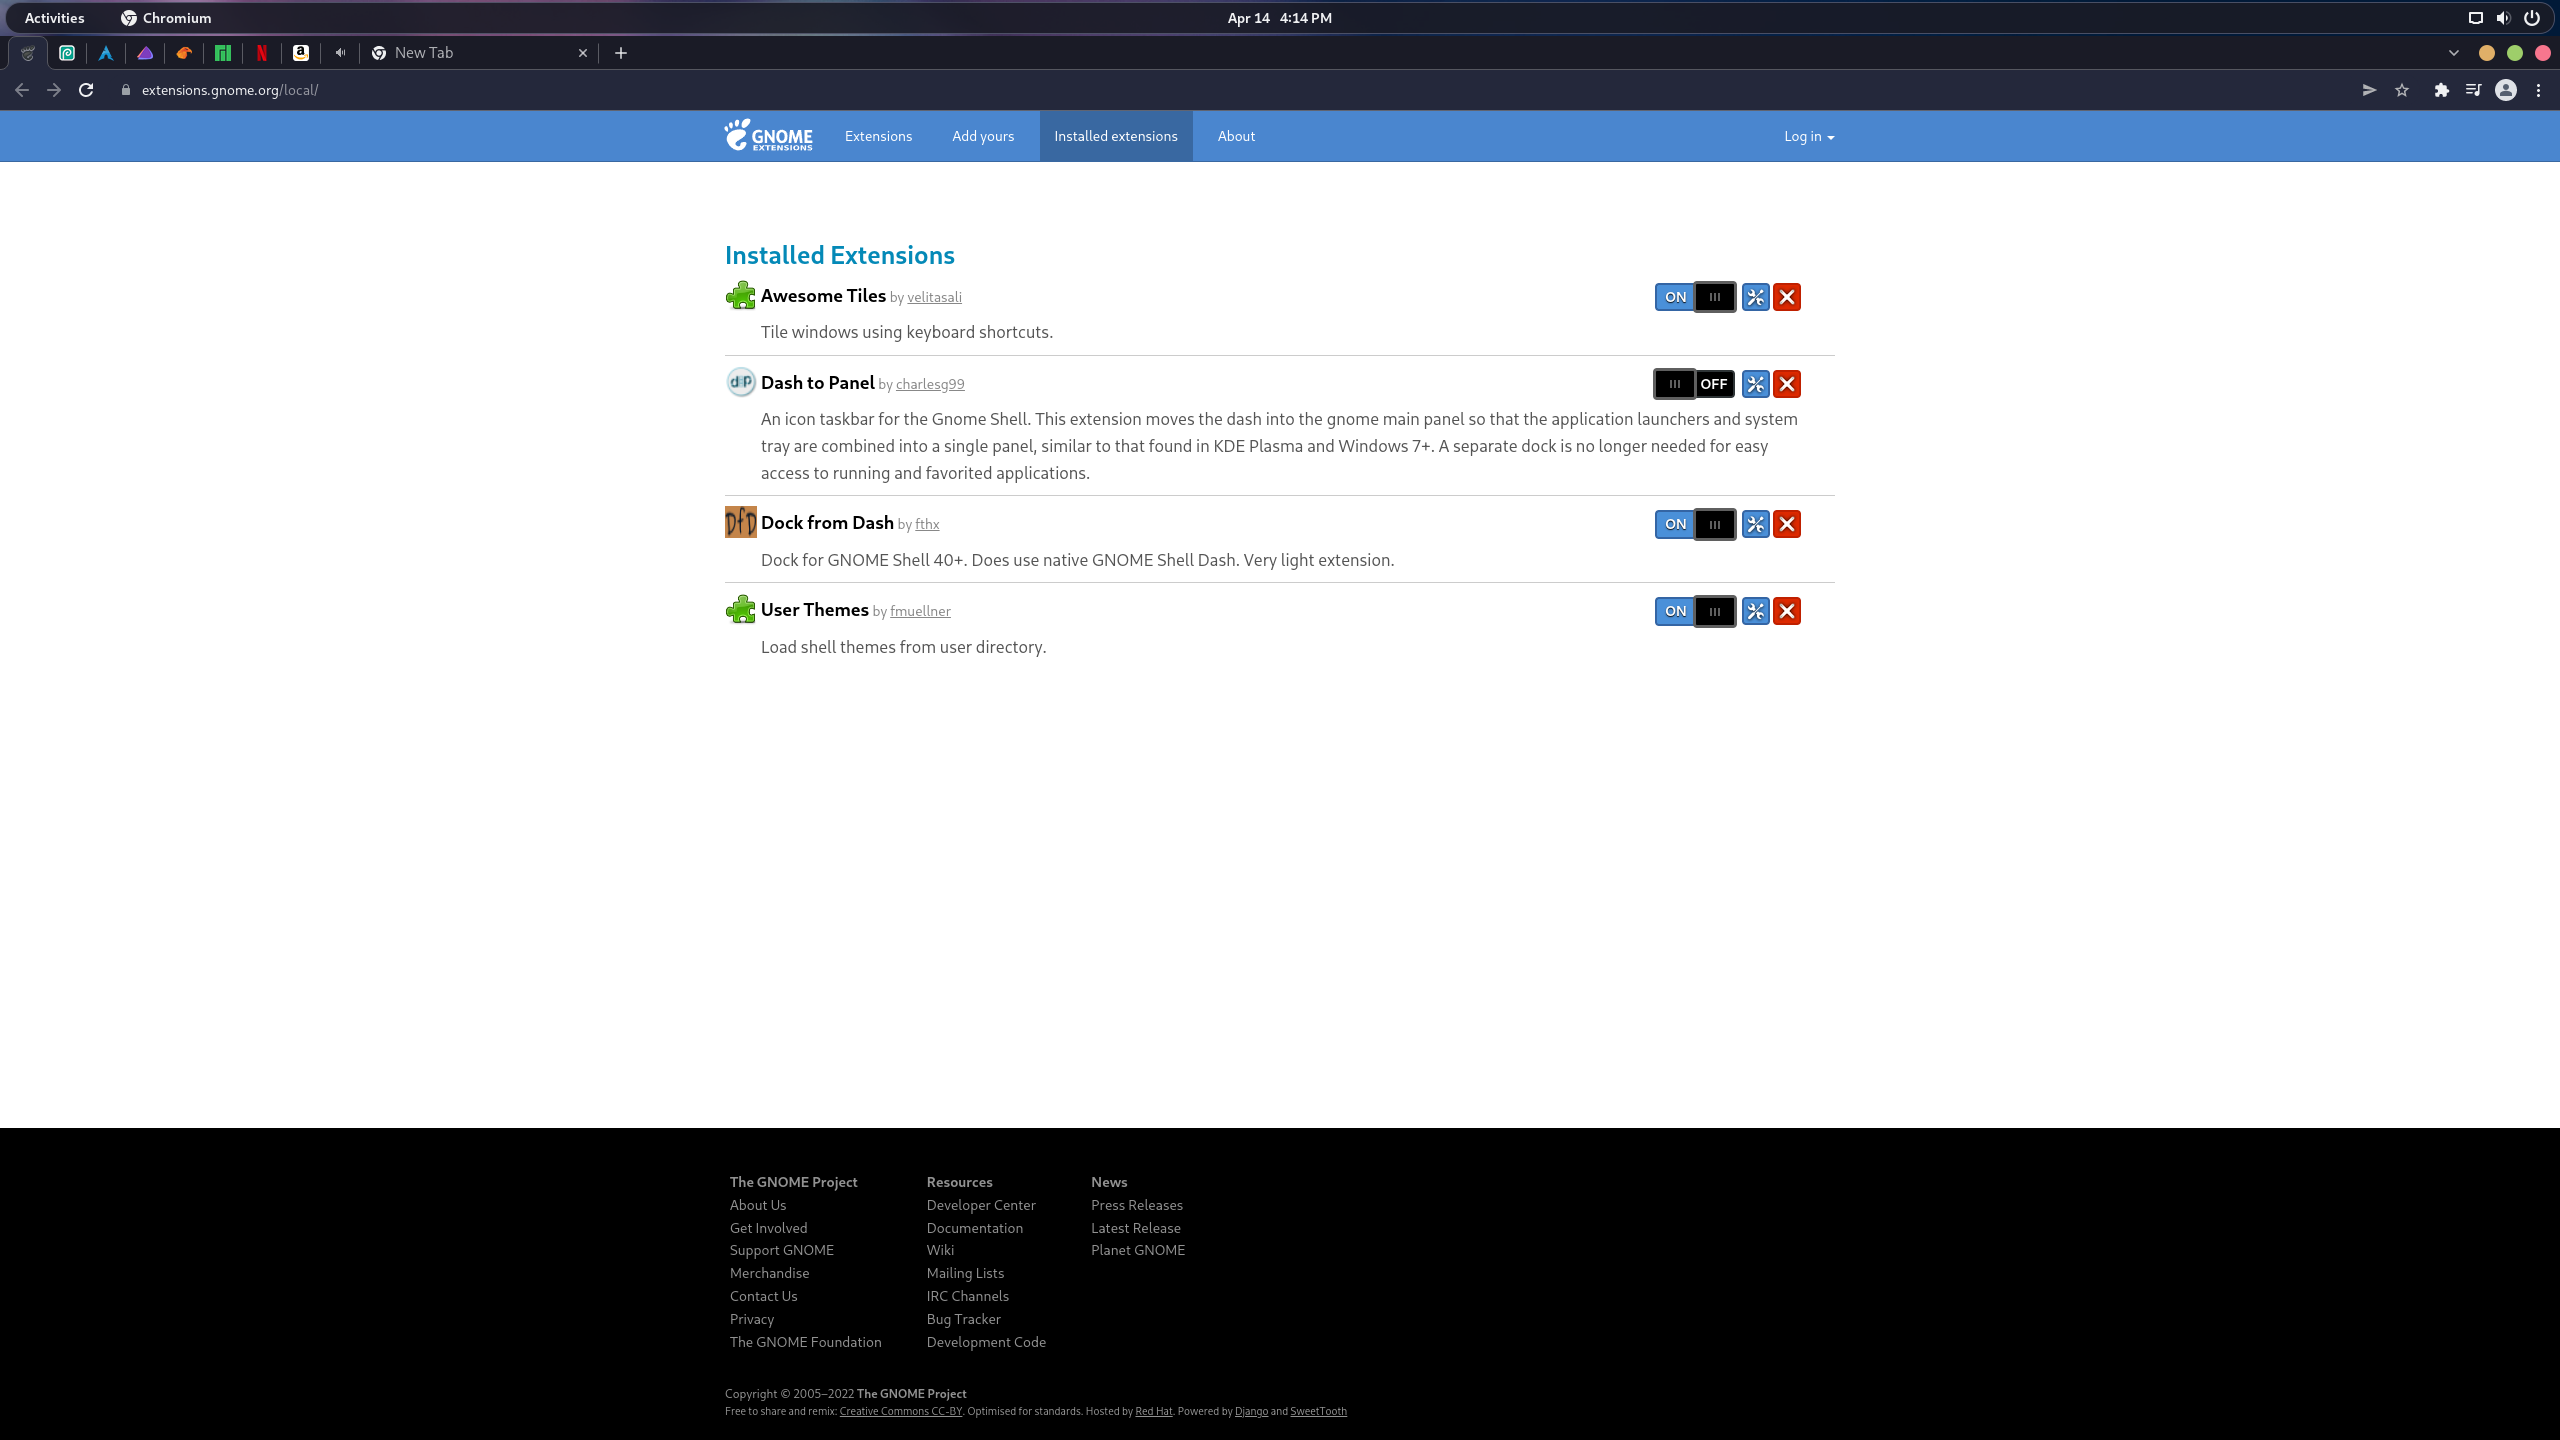Image resolution: width=2560 pixels, height=1440 pixels.
Task: Open the media control icon in the toolbar
Action: (x=2473, y=90)
